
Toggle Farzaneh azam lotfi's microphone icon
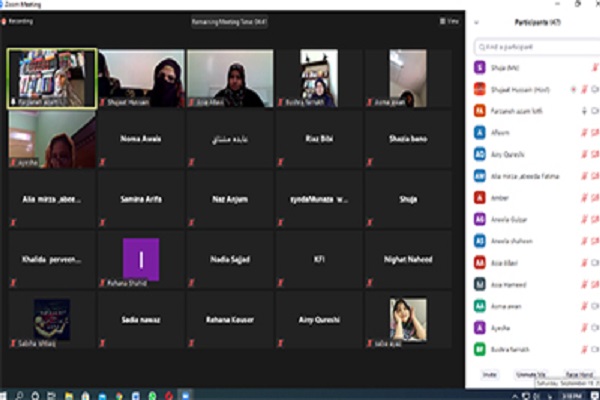[x=581, y=109]
